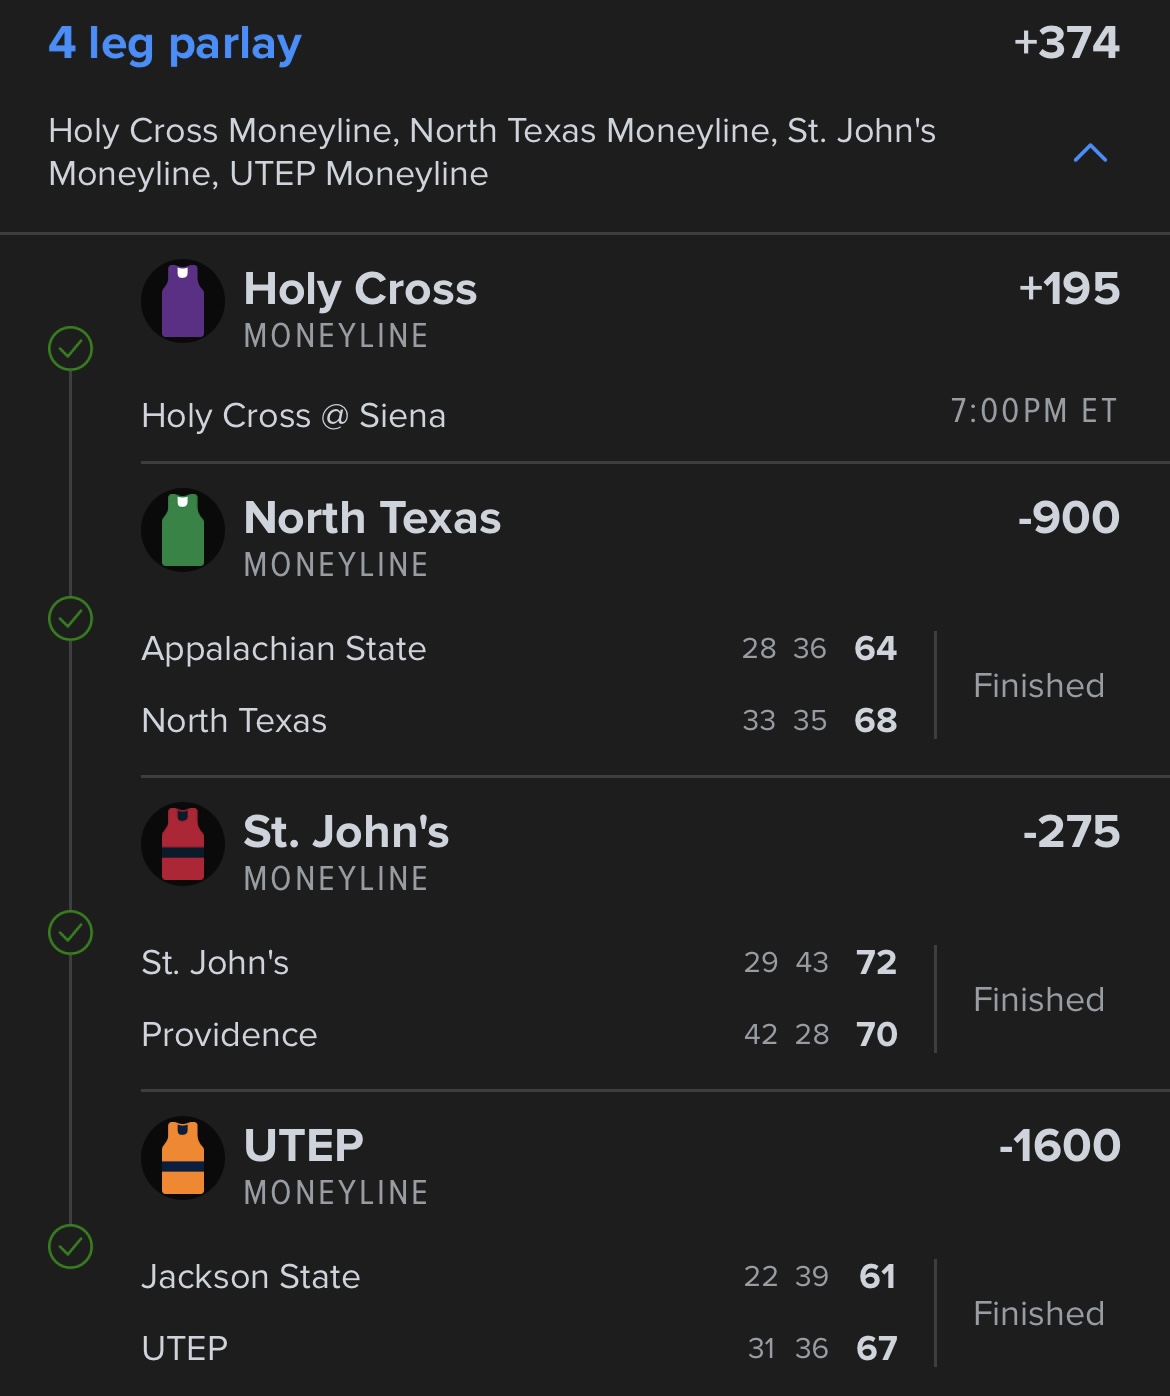Tap the UTEP -1600 odds

(x=1059, y=1146)
